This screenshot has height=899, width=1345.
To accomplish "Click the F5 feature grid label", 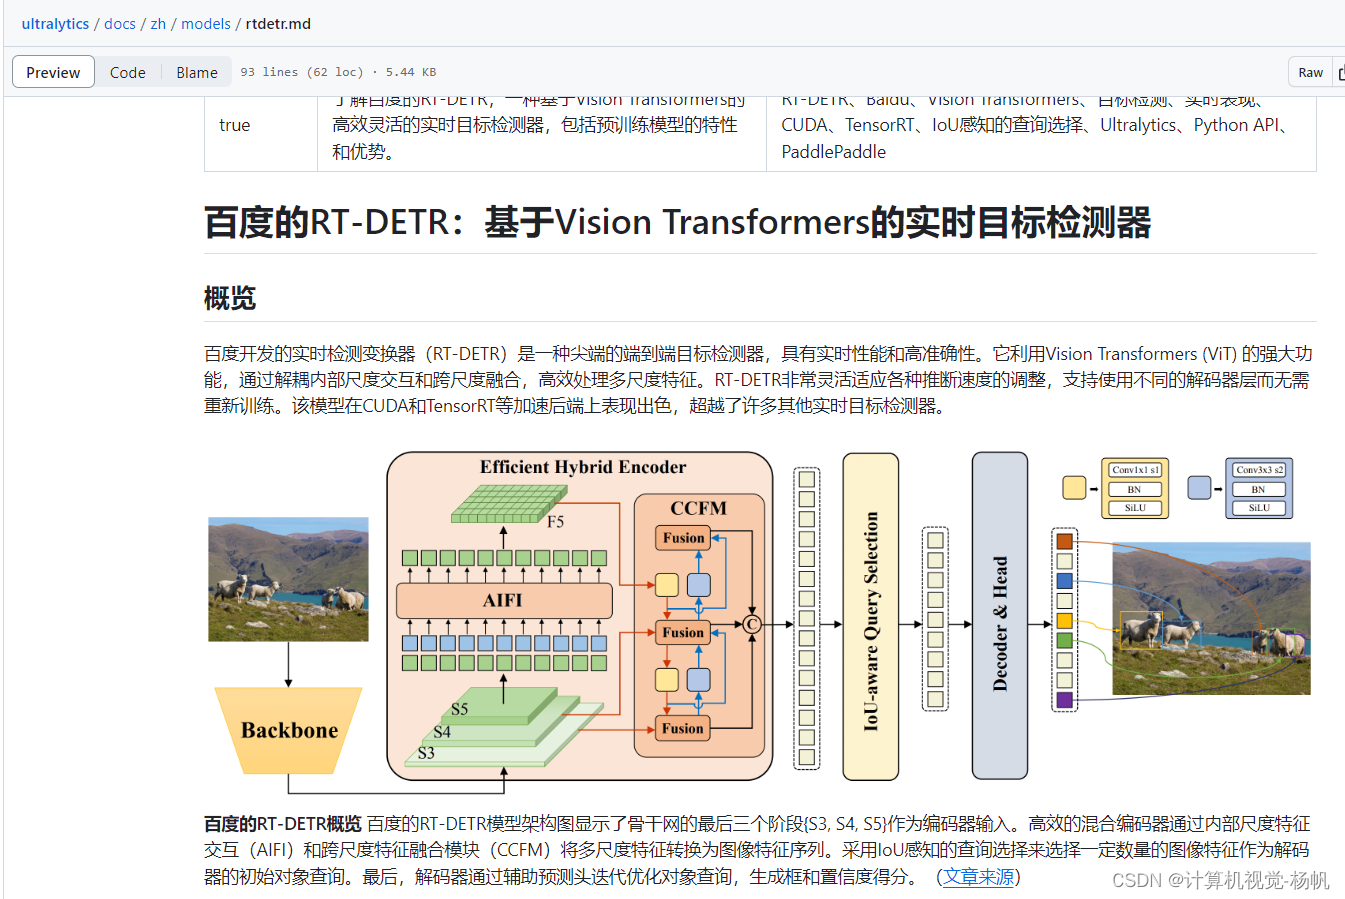I will click(556, 522).
